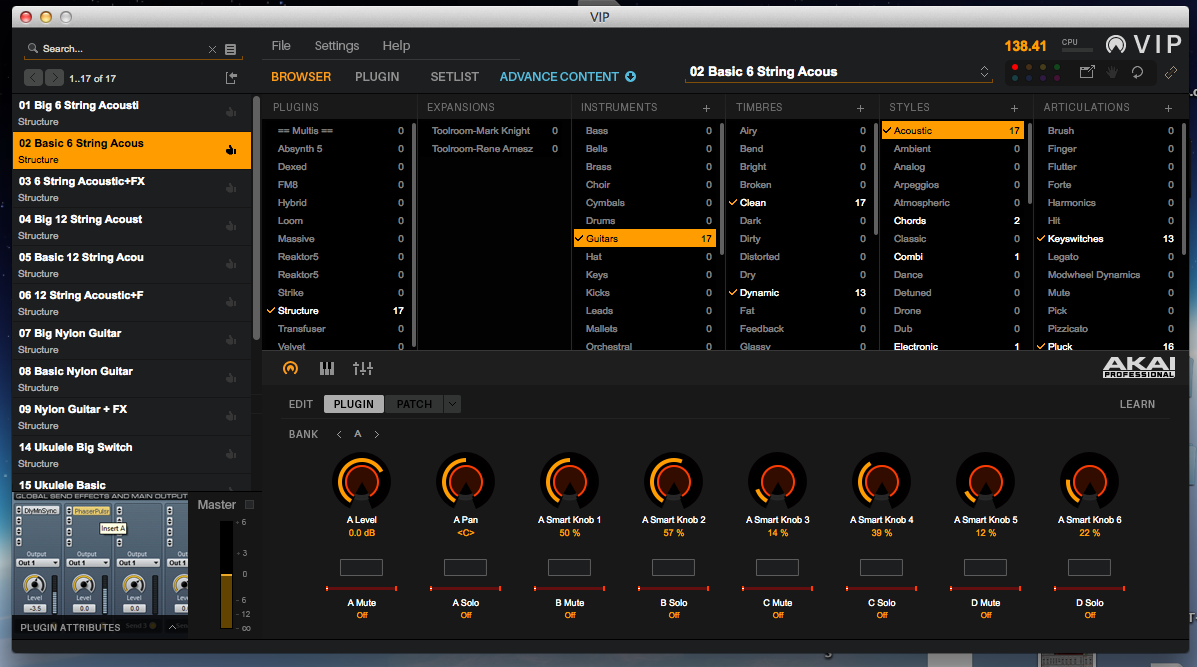Adjust the A Smart Knob 3 control
The image size is (1197, 667).
coord(777,481)
